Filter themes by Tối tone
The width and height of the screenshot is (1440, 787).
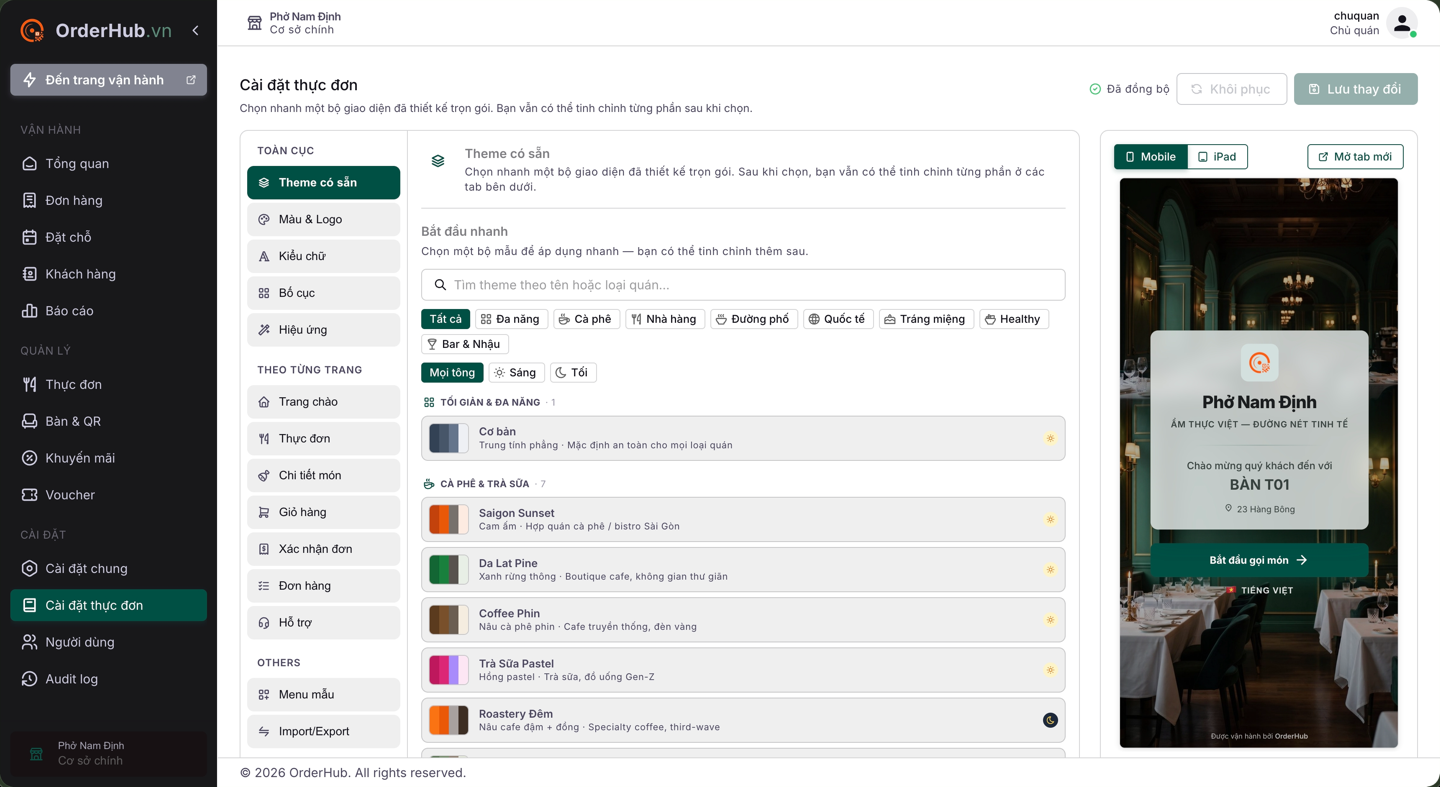[x=573, y=372]
